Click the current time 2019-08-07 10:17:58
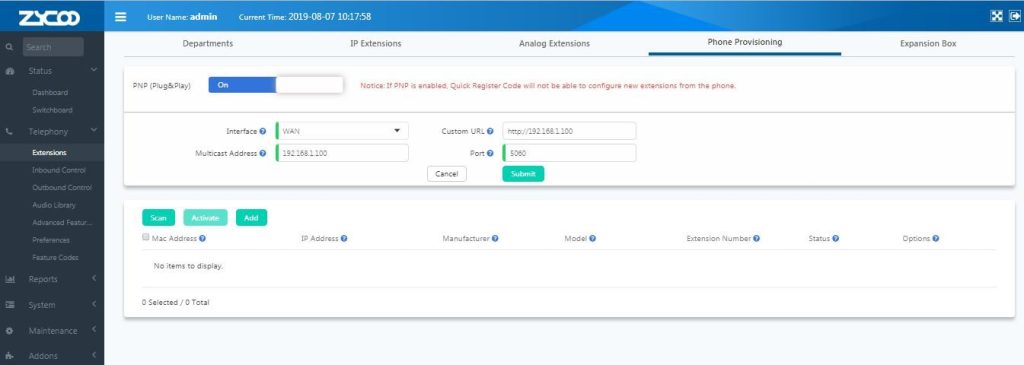Image resolution: width=1024 pixels, height=365 pixels. click(330, 17)
